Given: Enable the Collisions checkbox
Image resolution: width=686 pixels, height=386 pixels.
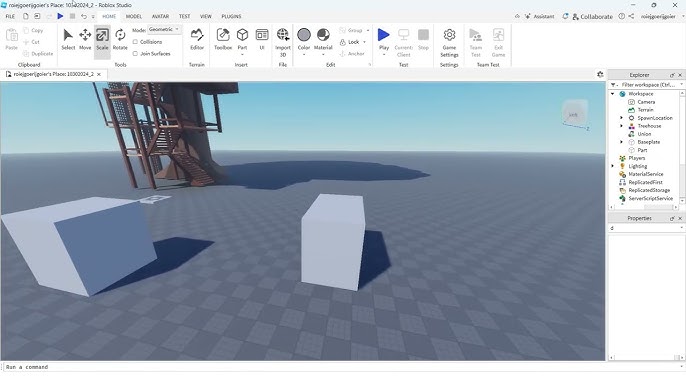Looking at the screenshot, I should pos(135,42).
